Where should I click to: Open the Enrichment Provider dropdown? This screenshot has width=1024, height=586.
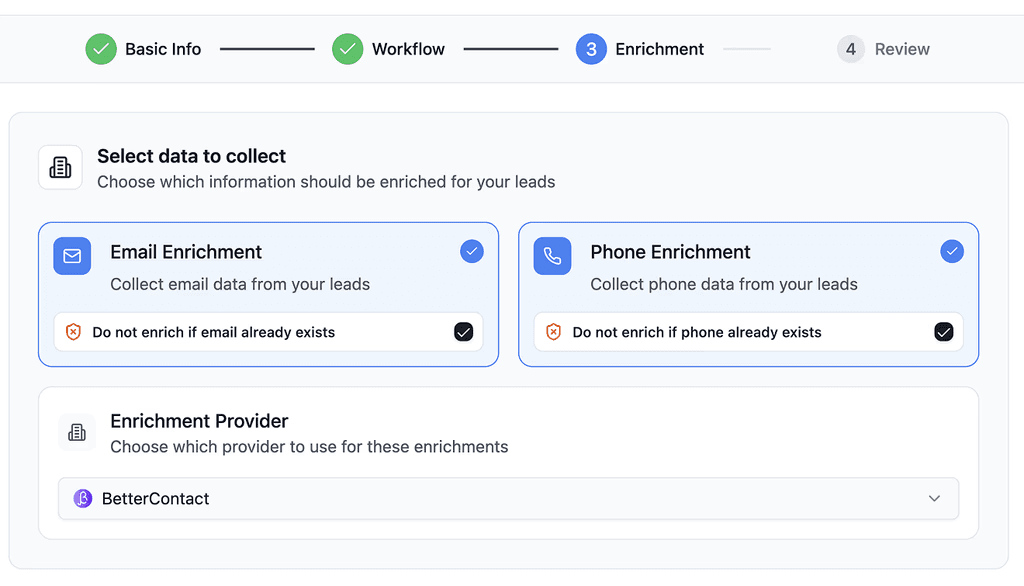pyautogui.click(x=508, y=498)
